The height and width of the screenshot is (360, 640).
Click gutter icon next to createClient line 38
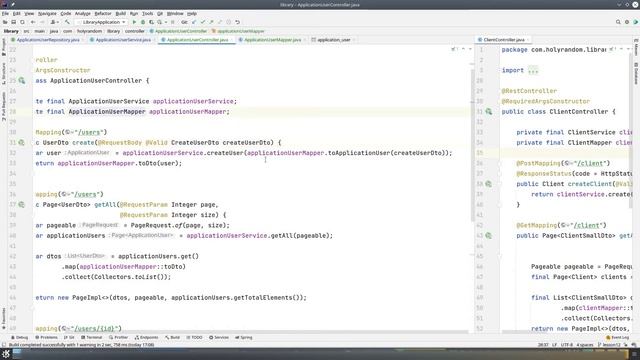(489, 184)
